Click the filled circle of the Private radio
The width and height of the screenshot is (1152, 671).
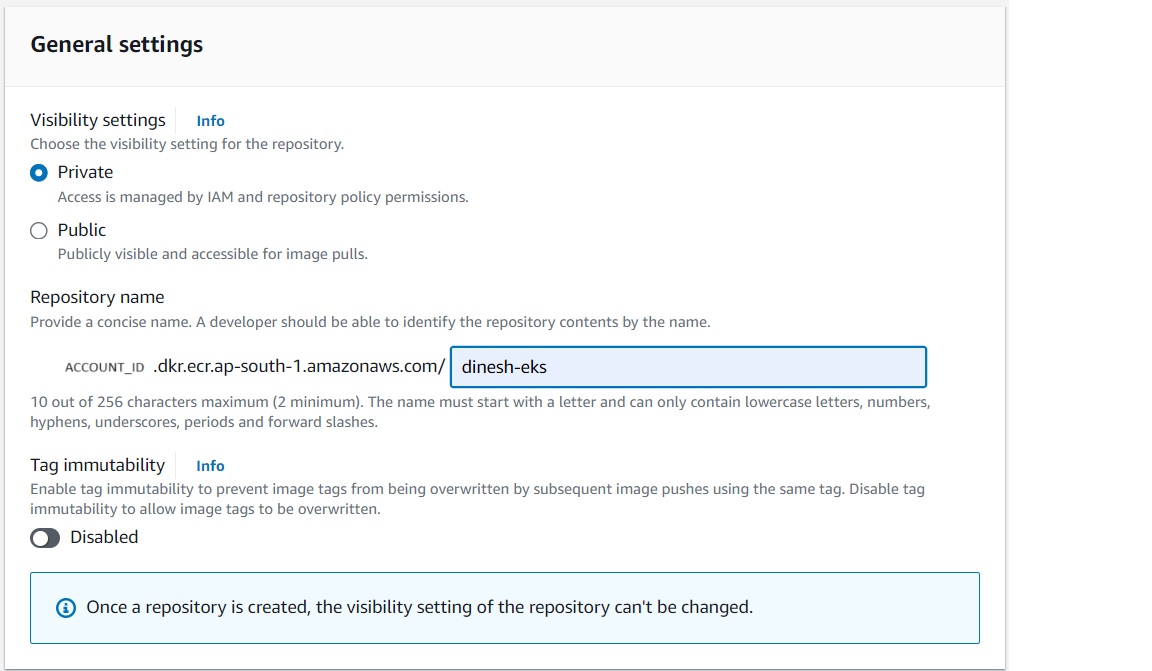pos(38,171)
